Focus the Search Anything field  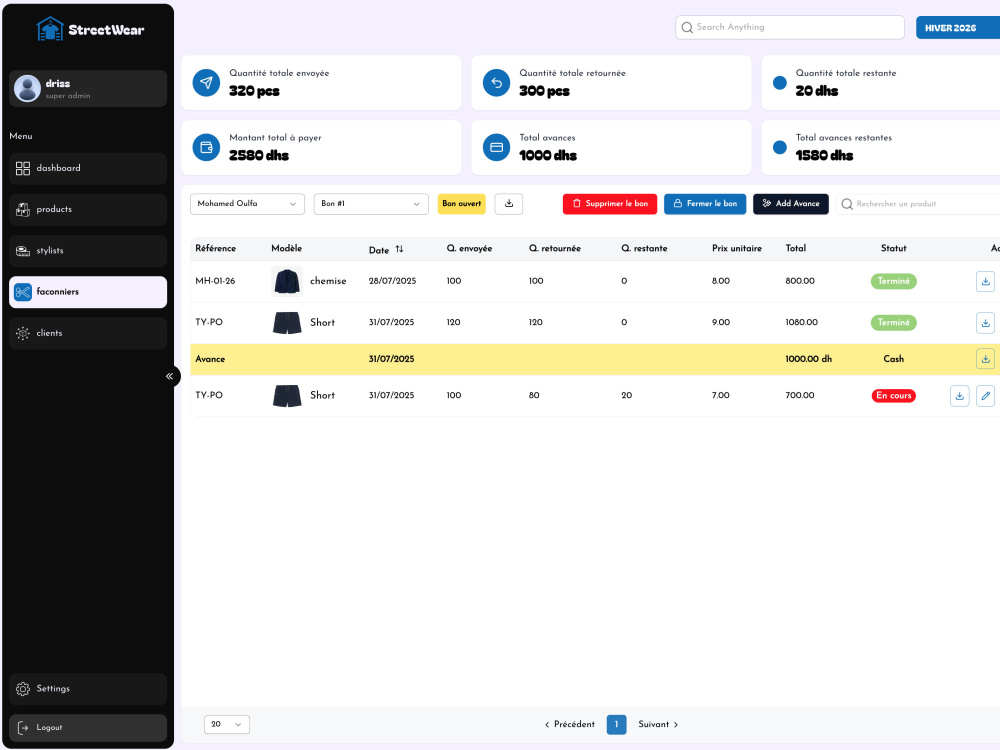pos(790,27)
